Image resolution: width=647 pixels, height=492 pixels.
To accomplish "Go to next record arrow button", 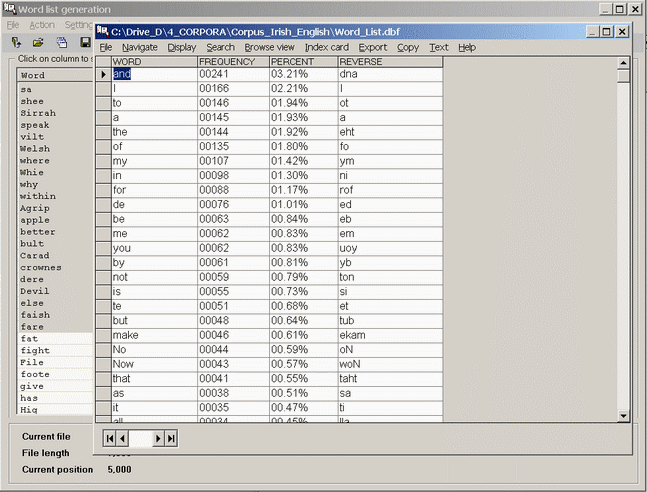I will [158, 438].
